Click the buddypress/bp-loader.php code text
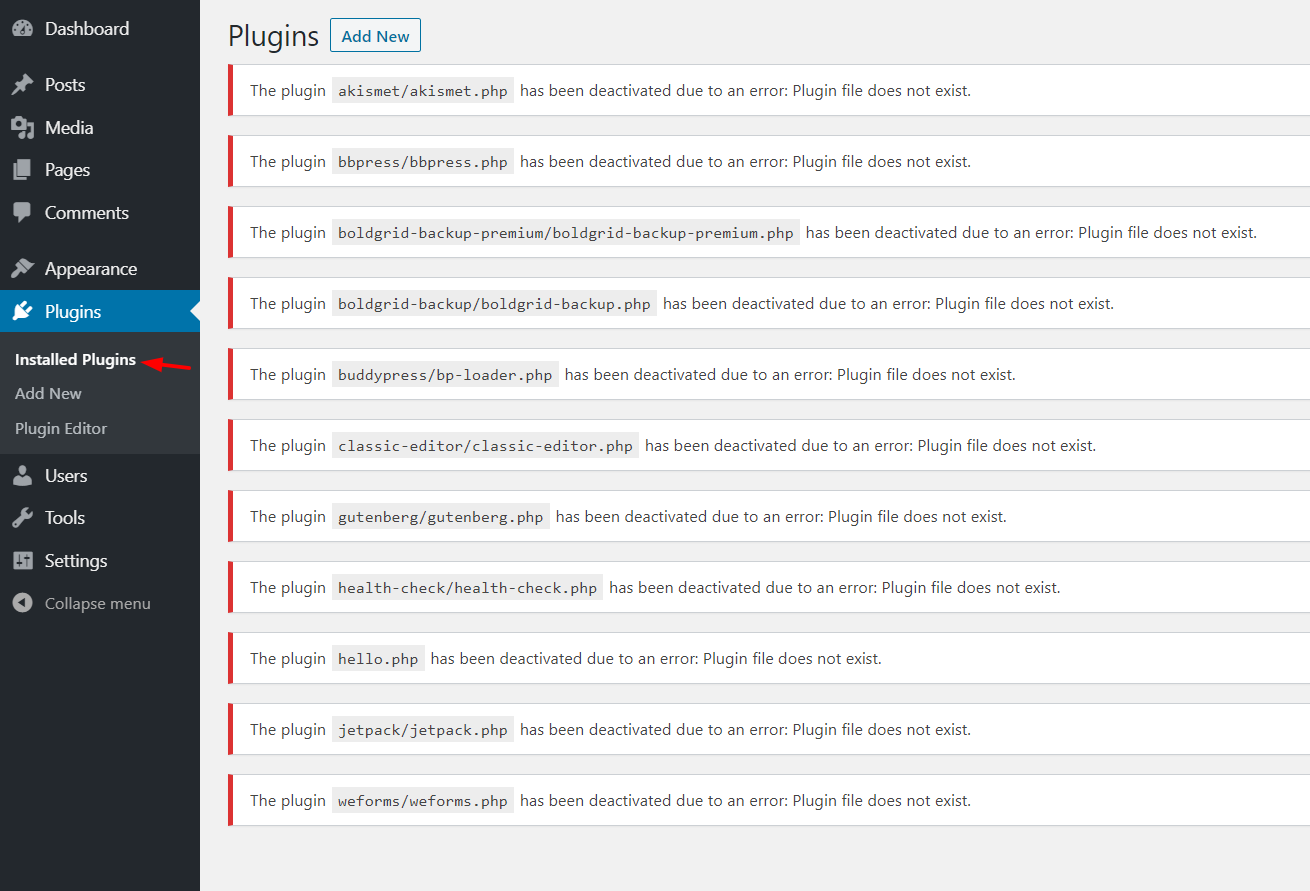 445,375
